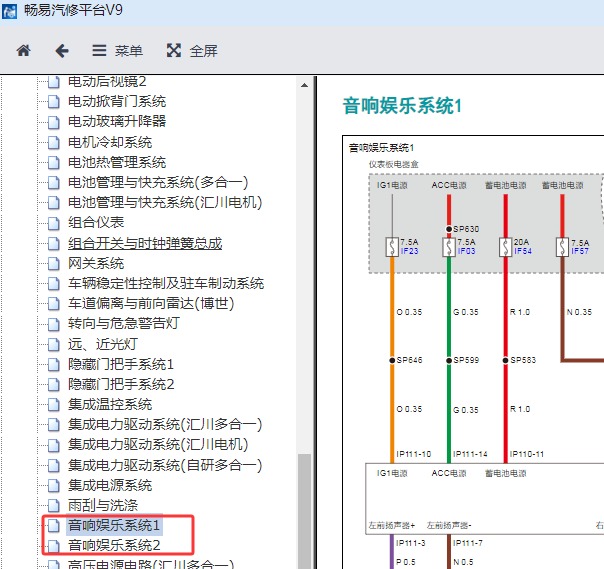Select 转向与危急警告灯 entry

click(124, 323)
